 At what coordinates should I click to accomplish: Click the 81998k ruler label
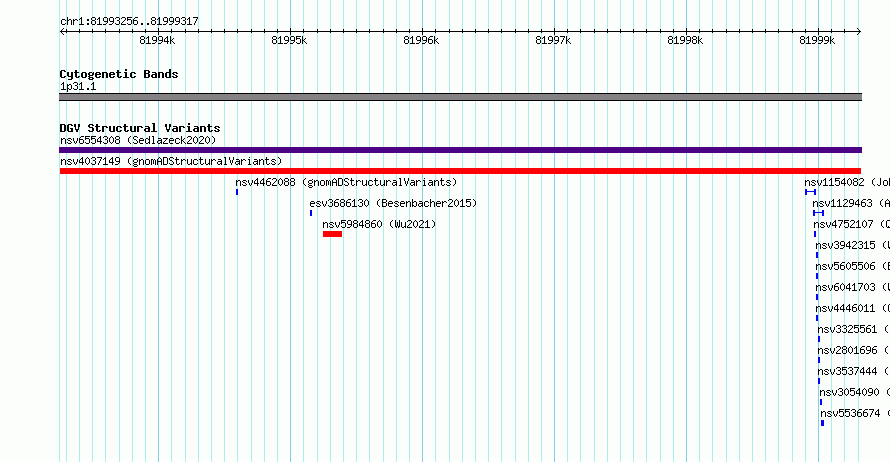[685, 40]
